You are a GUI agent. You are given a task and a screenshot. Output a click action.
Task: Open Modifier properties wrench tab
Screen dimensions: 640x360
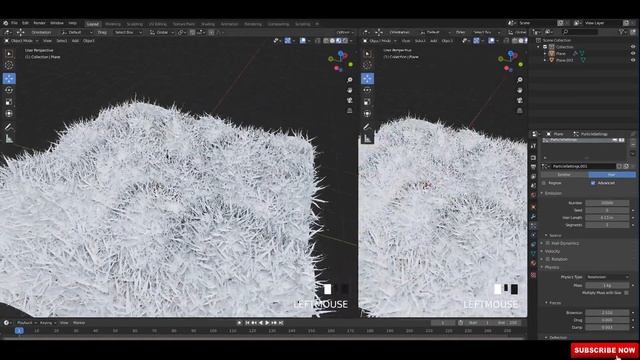coord(533,216)
